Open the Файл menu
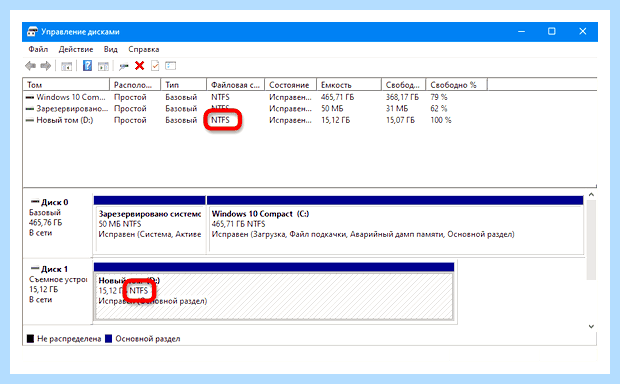Screen dimensions: 620x384 [38, 49]
